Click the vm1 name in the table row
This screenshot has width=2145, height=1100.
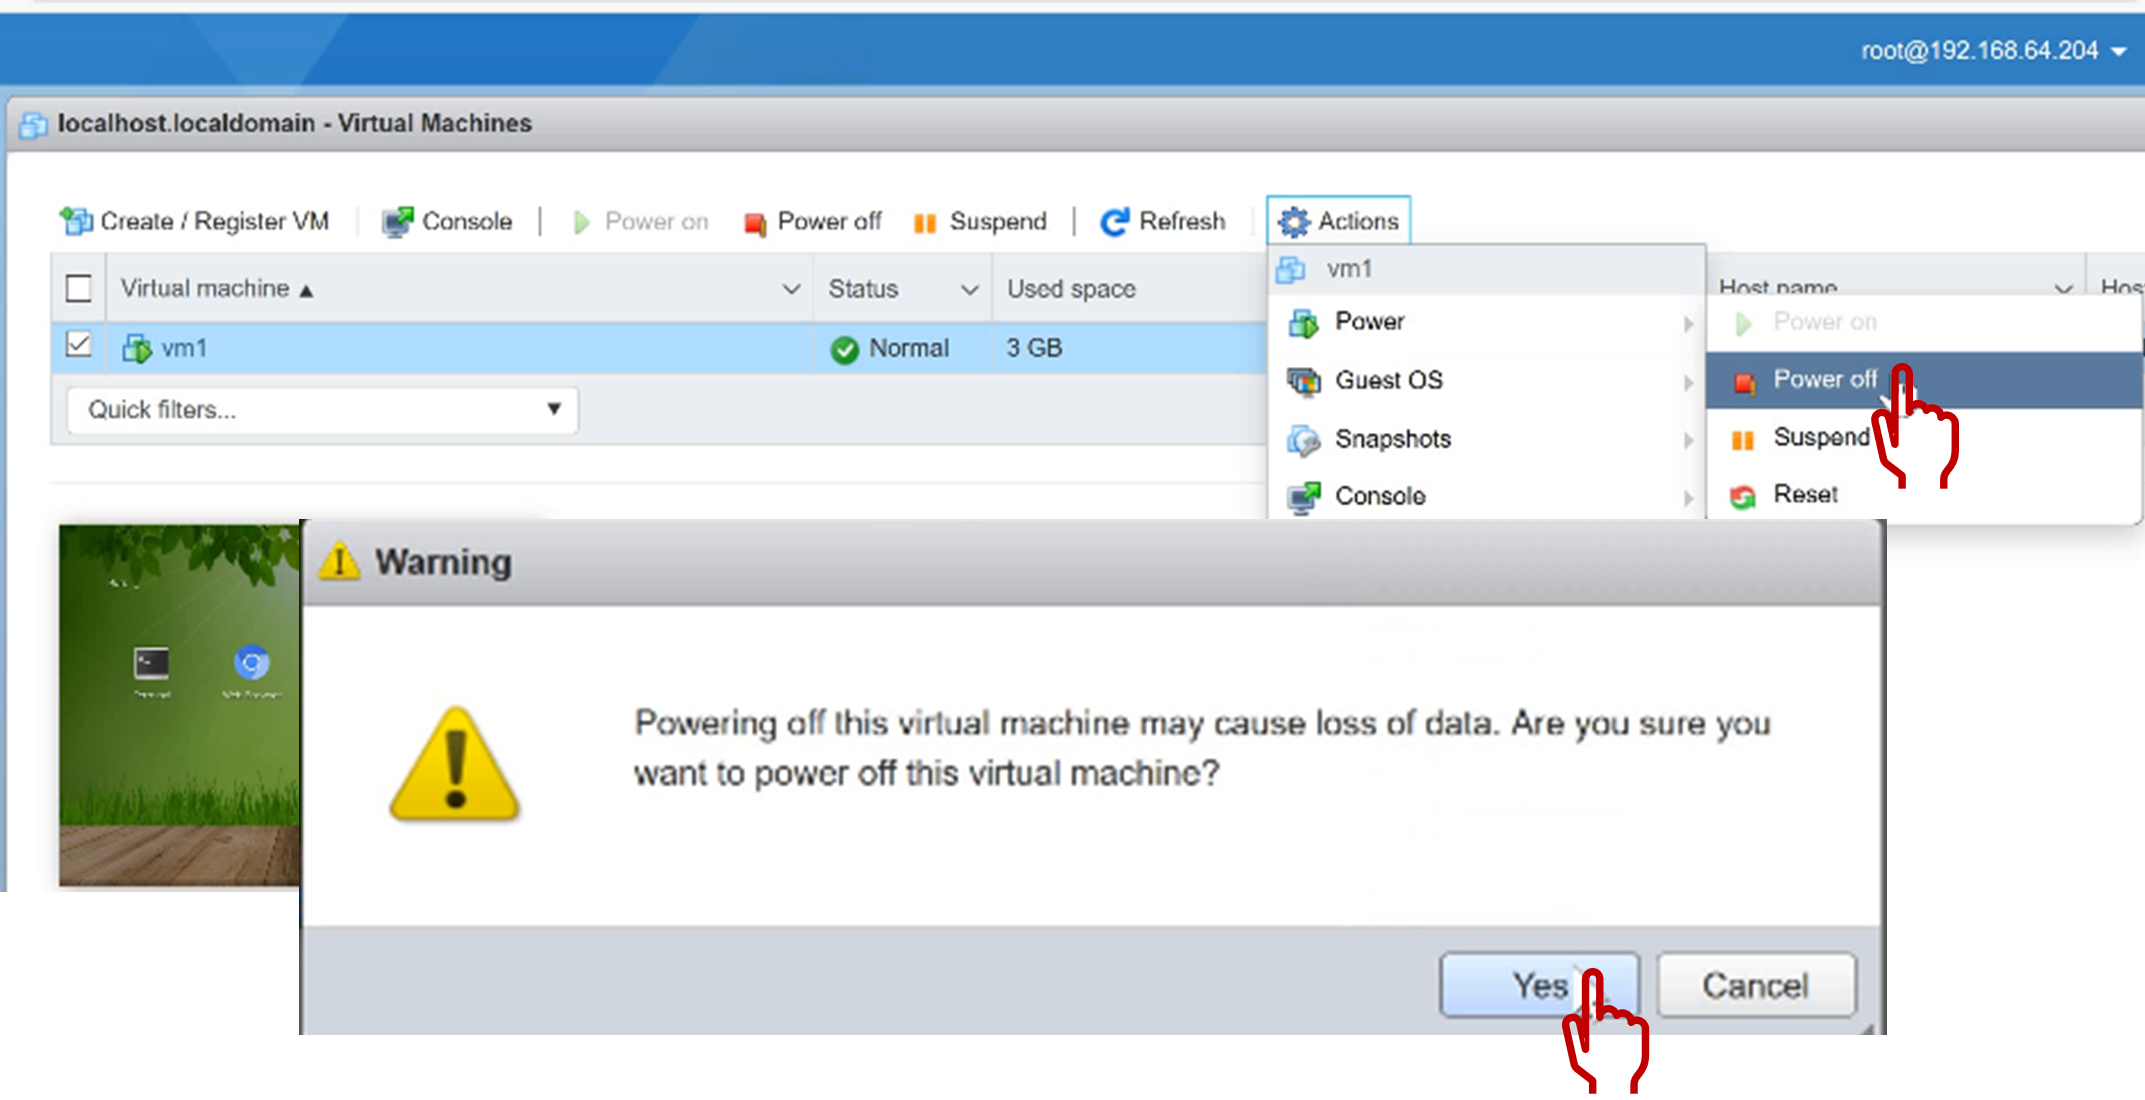coord(184,348)
